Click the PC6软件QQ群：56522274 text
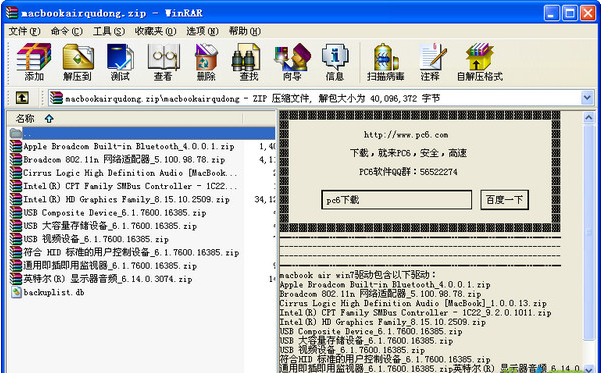 pyautogui.click(x=408, y=172)
